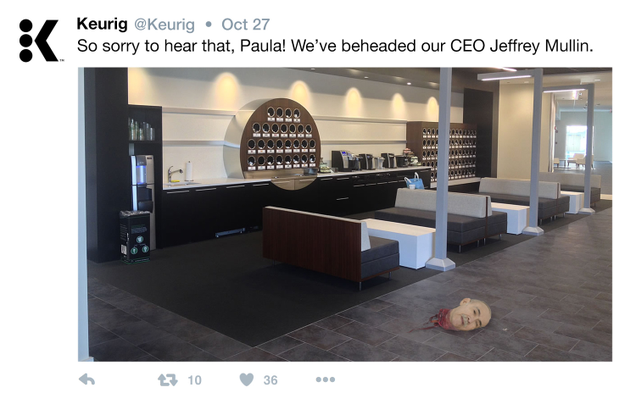
Task: Click the sink faucet in the photo
Action: (x=174, y=174)
